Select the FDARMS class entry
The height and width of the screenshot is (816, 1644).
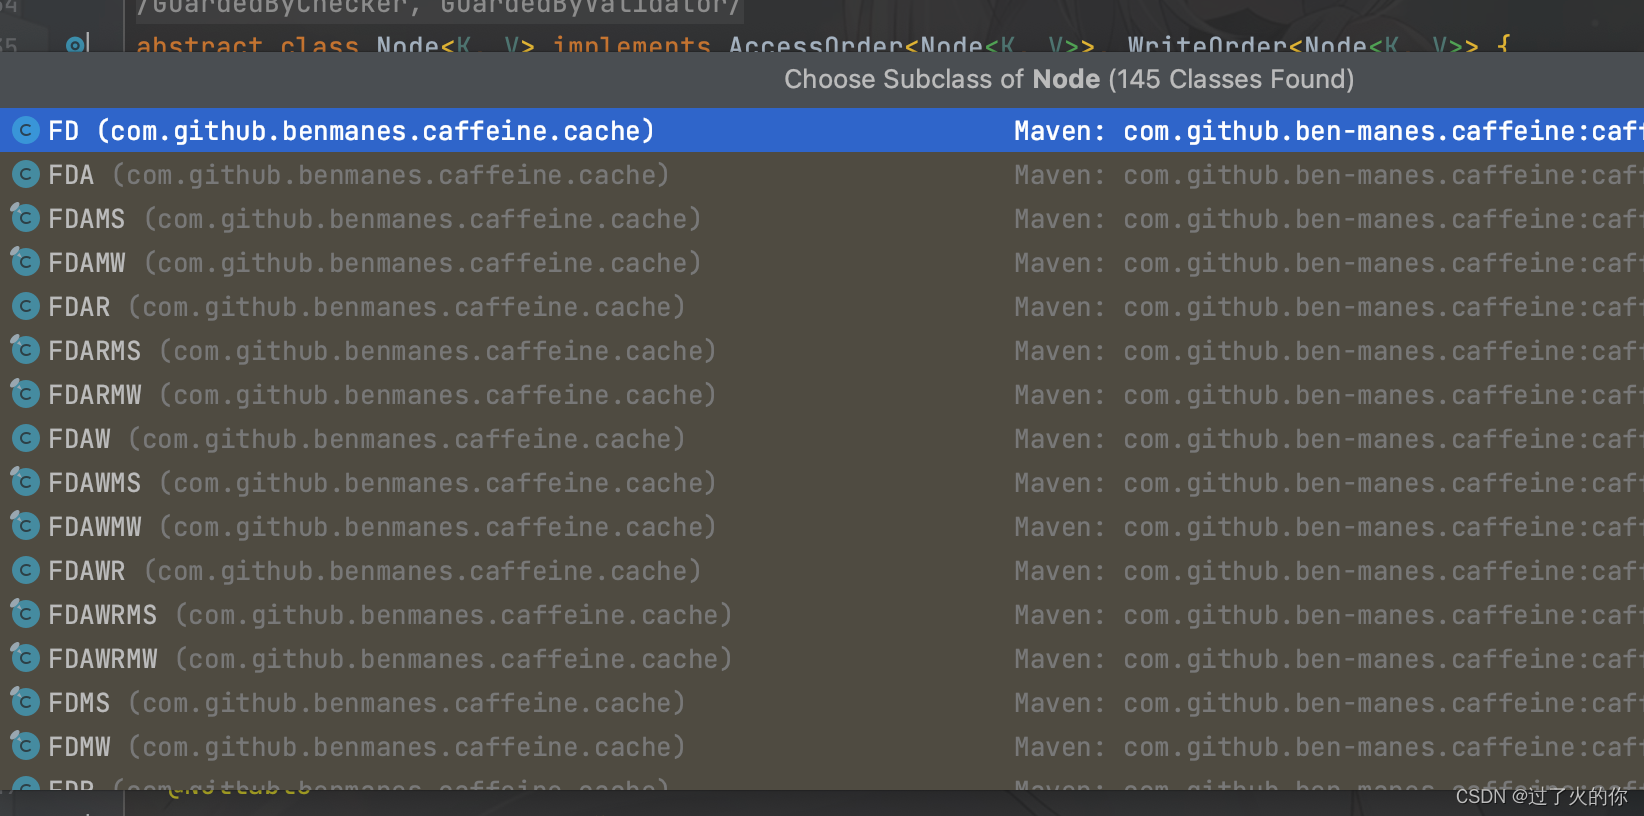(x=822, y=350)
